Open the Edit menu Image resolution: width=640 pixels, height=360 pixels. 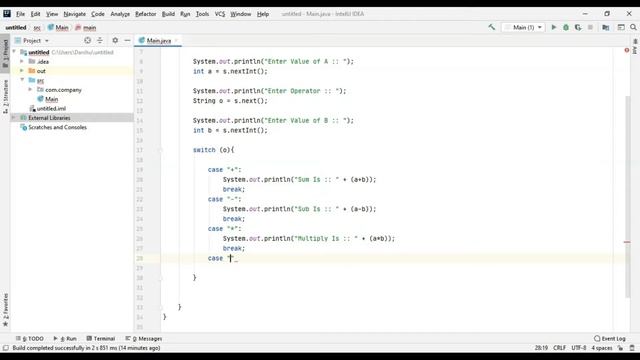tap(36, 14)
